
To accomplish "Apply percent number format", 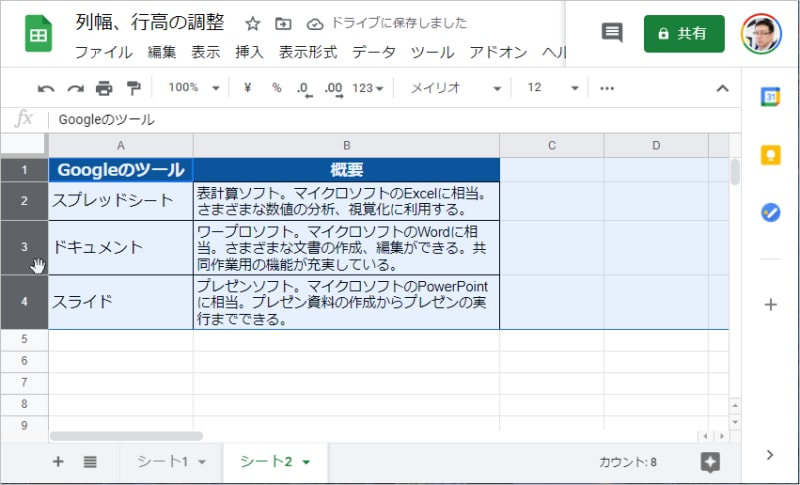I will pyautogui.click(x=277, y=88).
